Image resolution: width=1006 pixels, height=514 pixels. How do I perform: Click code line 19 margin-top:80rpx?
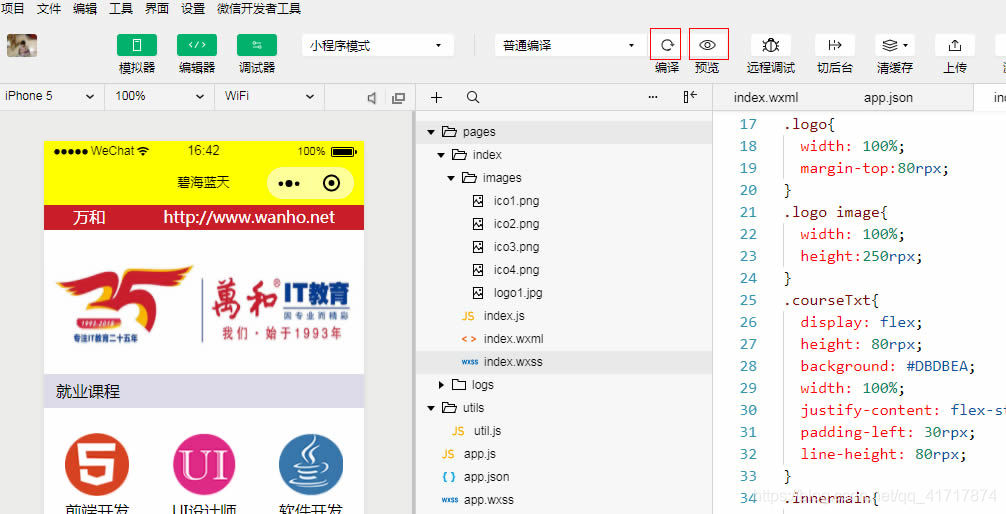pyautogui.click(x=874, y=169)
